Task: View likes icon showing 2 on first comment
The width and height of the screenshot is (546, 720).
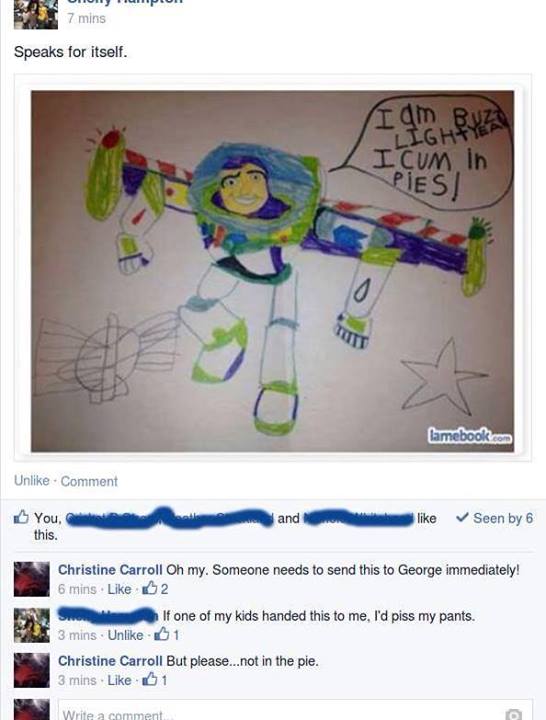Action: (x=155, y=589)
